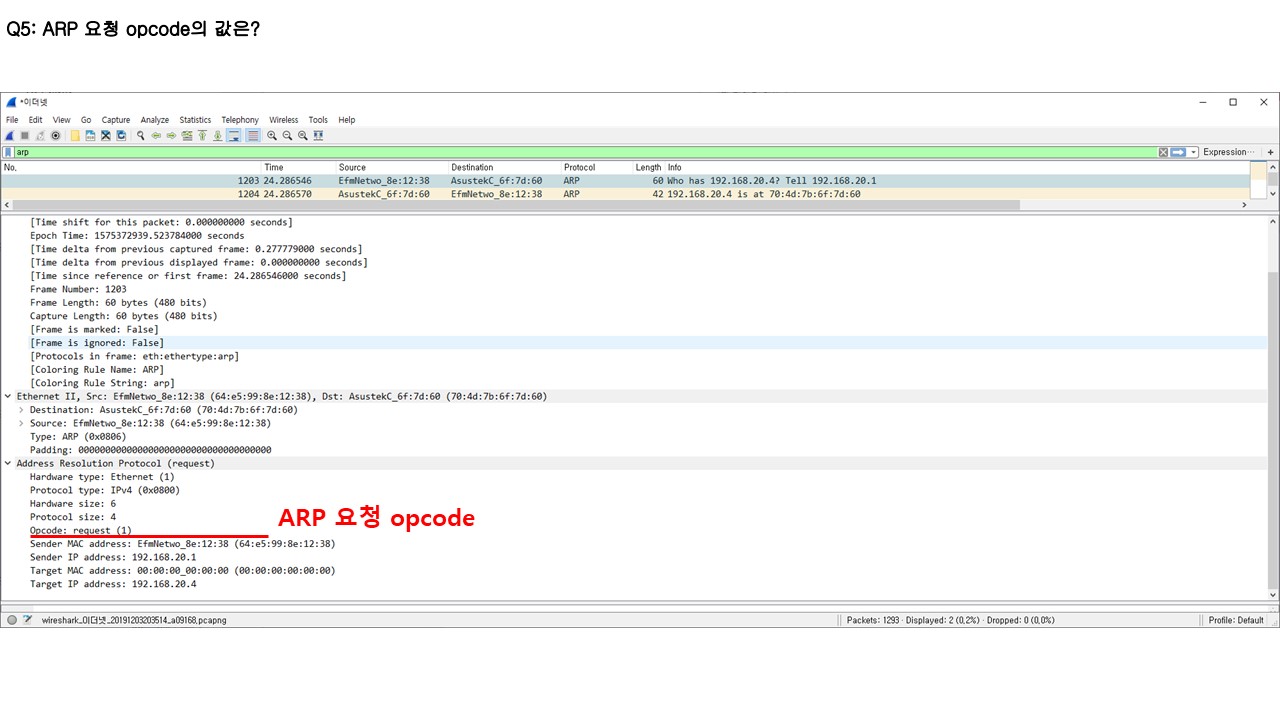Image resolution: width=1280 pixels, height=720 pixels.
Task: Click the packet details vertical scrollbar
Action: pyautogui.click(x=1273, y=430)
